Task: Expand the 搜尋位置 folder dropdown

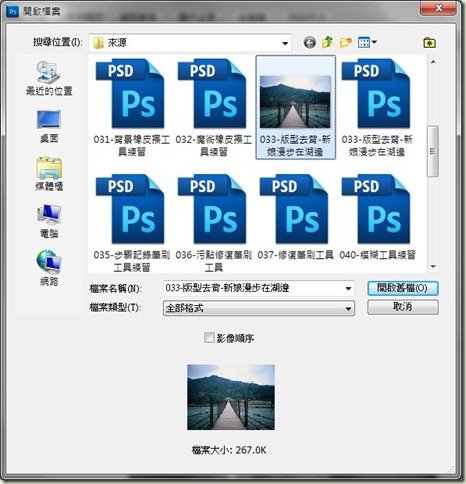Action: pos(285,43)
